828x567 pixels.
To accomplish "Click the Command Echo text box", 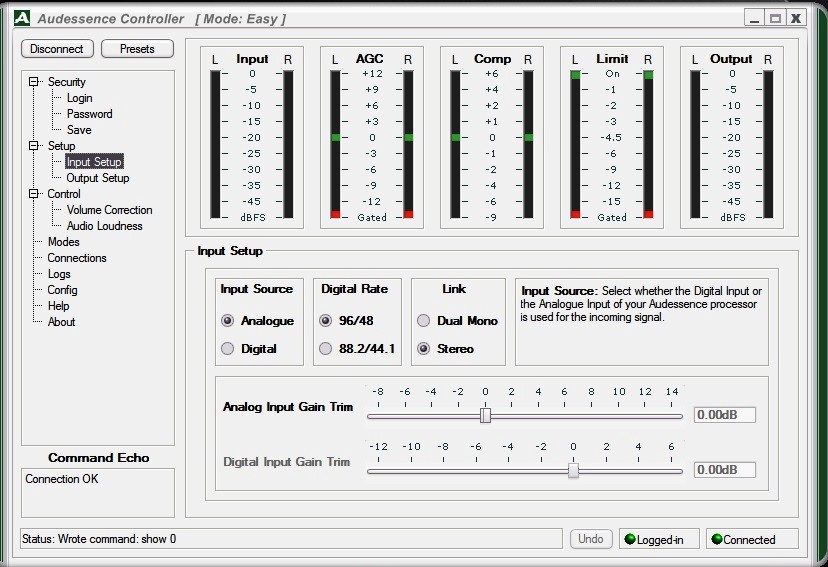I will point(98,493).
